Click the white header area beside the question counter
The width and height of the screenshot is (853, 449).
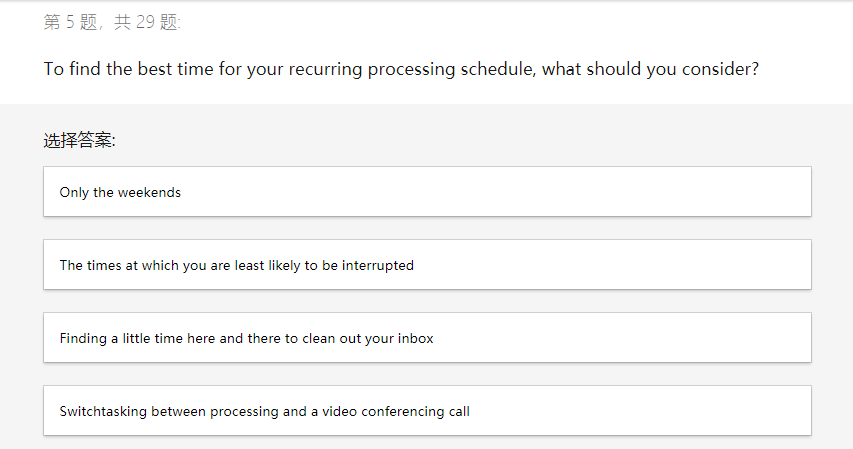(500, 22)
